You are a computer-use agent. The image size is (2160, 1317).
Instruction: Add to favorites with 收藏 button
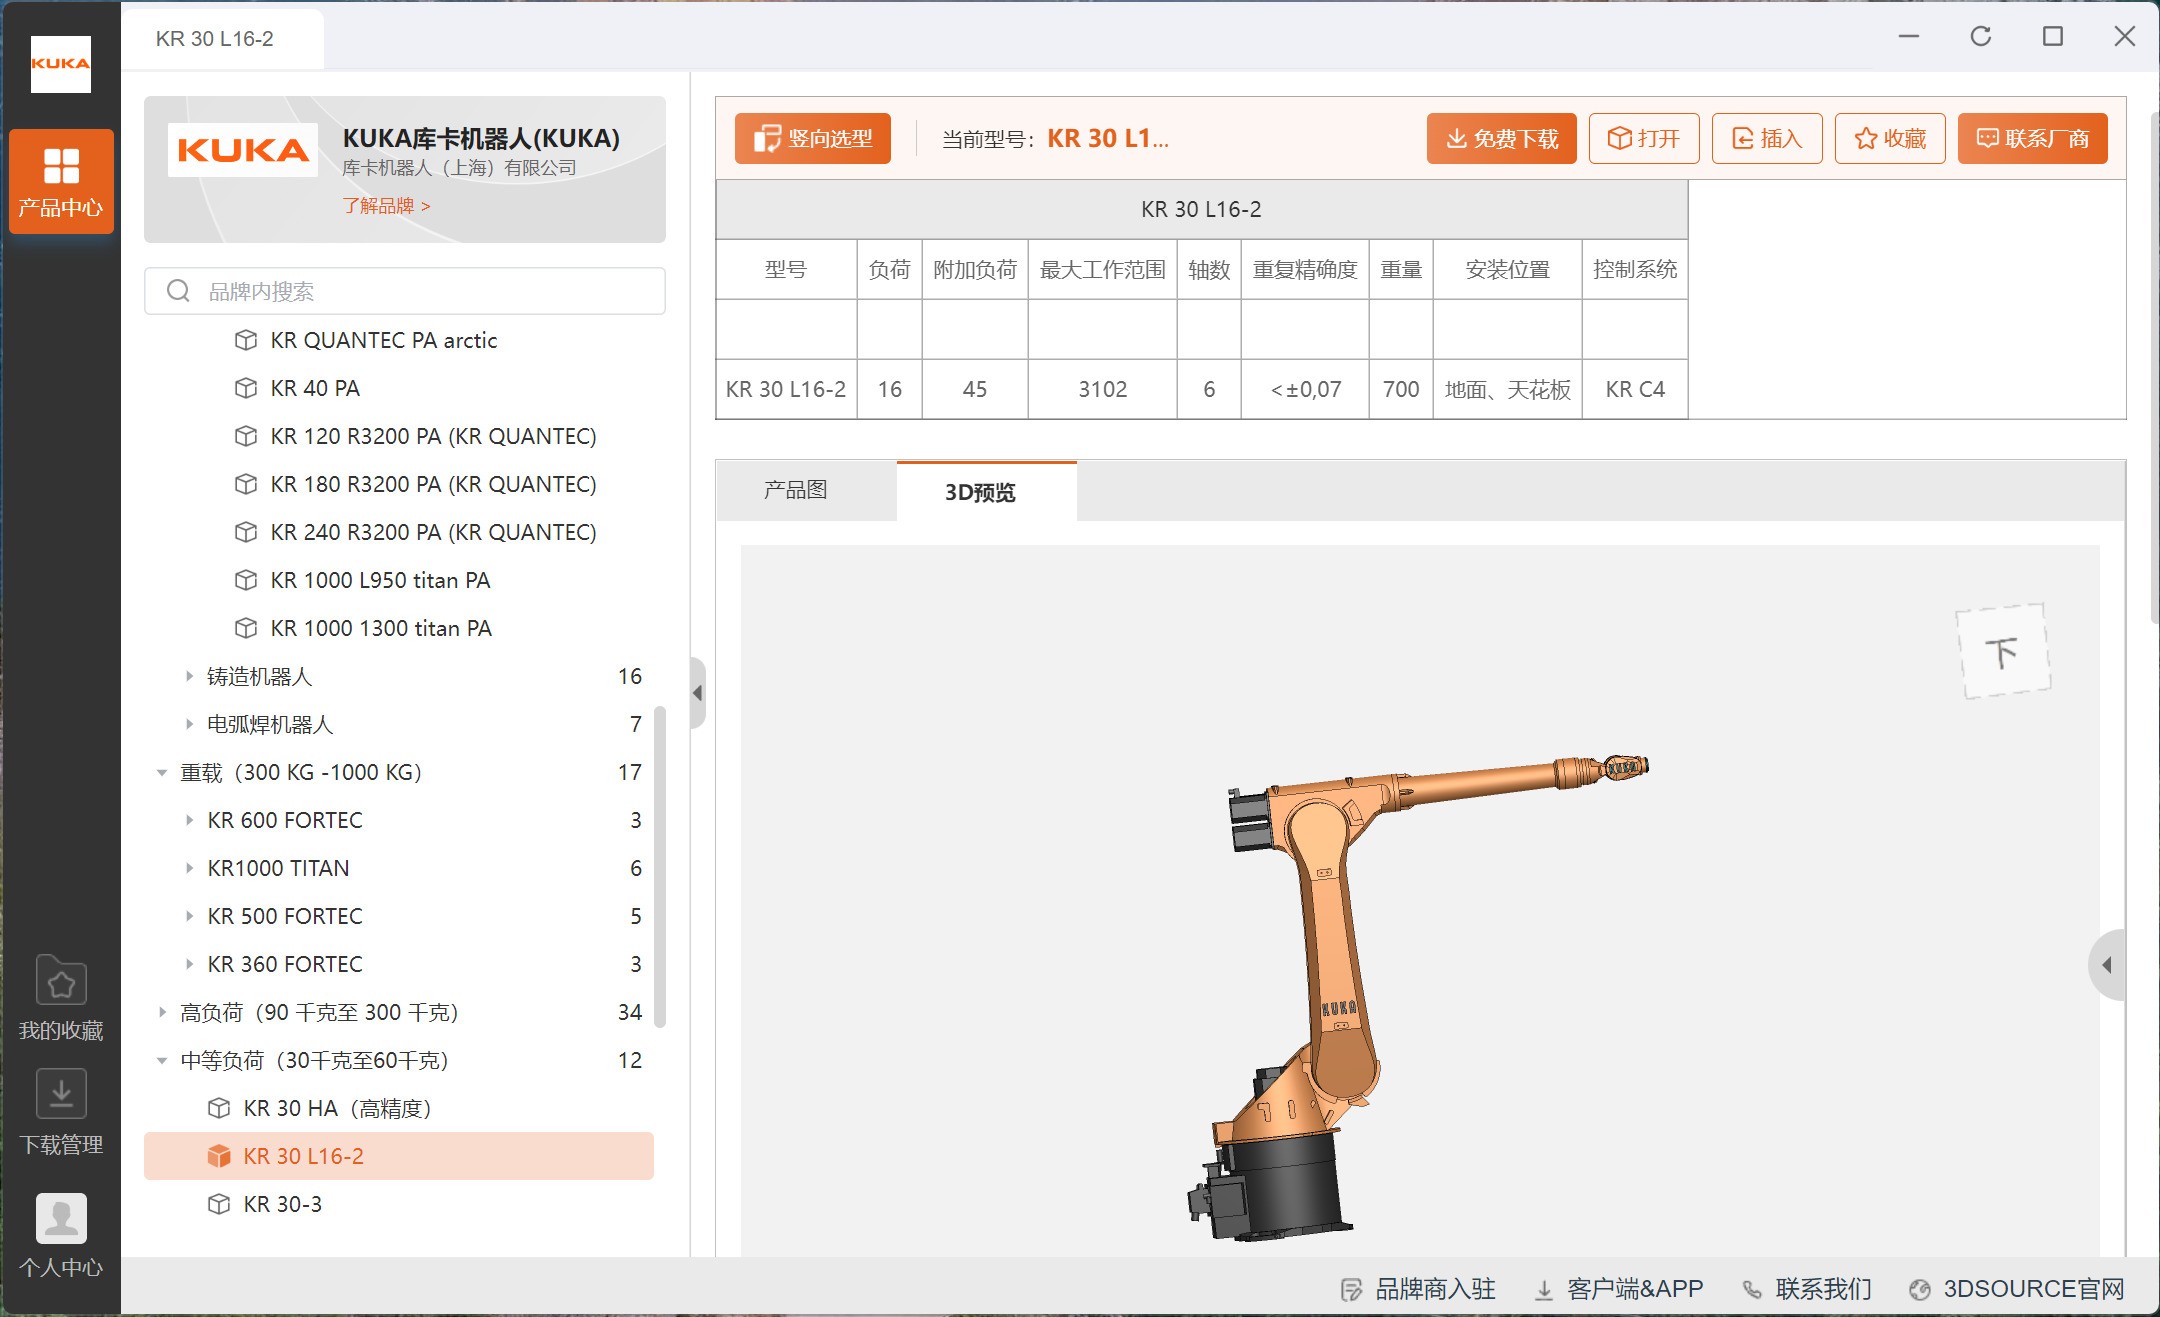coord(1889,138)
